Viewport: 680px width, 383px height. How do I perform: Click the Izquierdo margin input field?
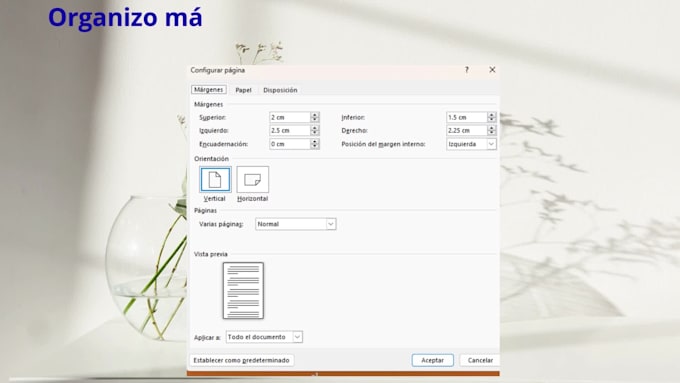pyautogui.click(x=290, y=130)
